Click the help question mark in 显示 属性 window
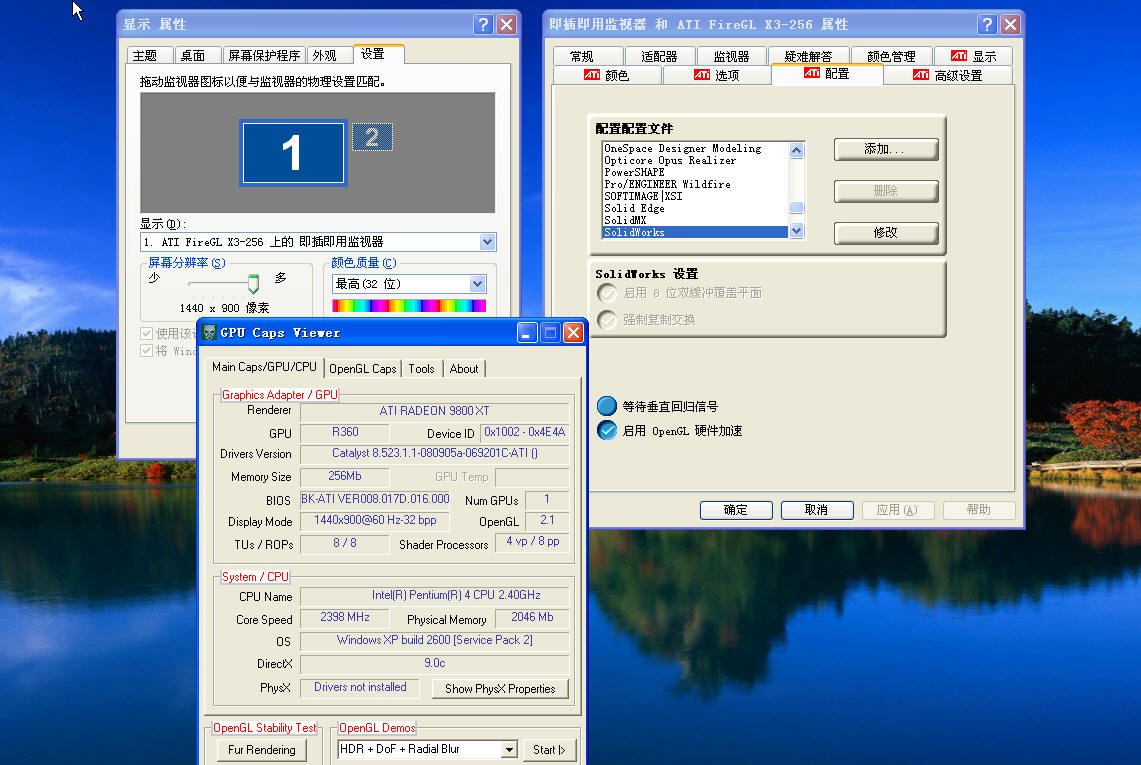 pos(483,25)
